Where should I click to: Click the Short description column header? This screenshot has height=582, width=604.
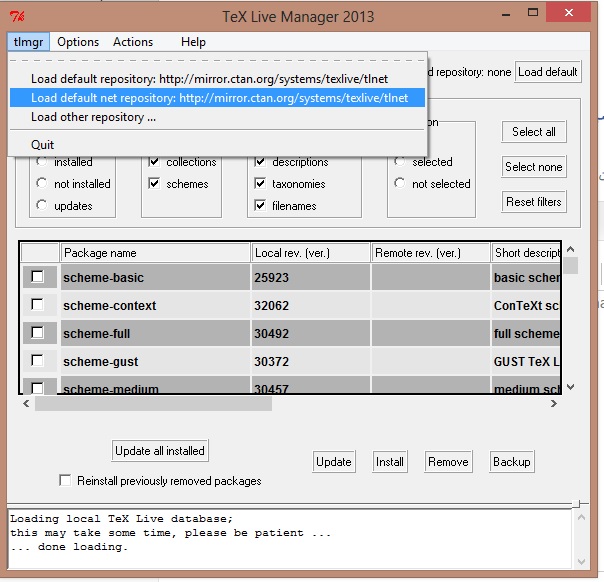click(x=526, y=253)
